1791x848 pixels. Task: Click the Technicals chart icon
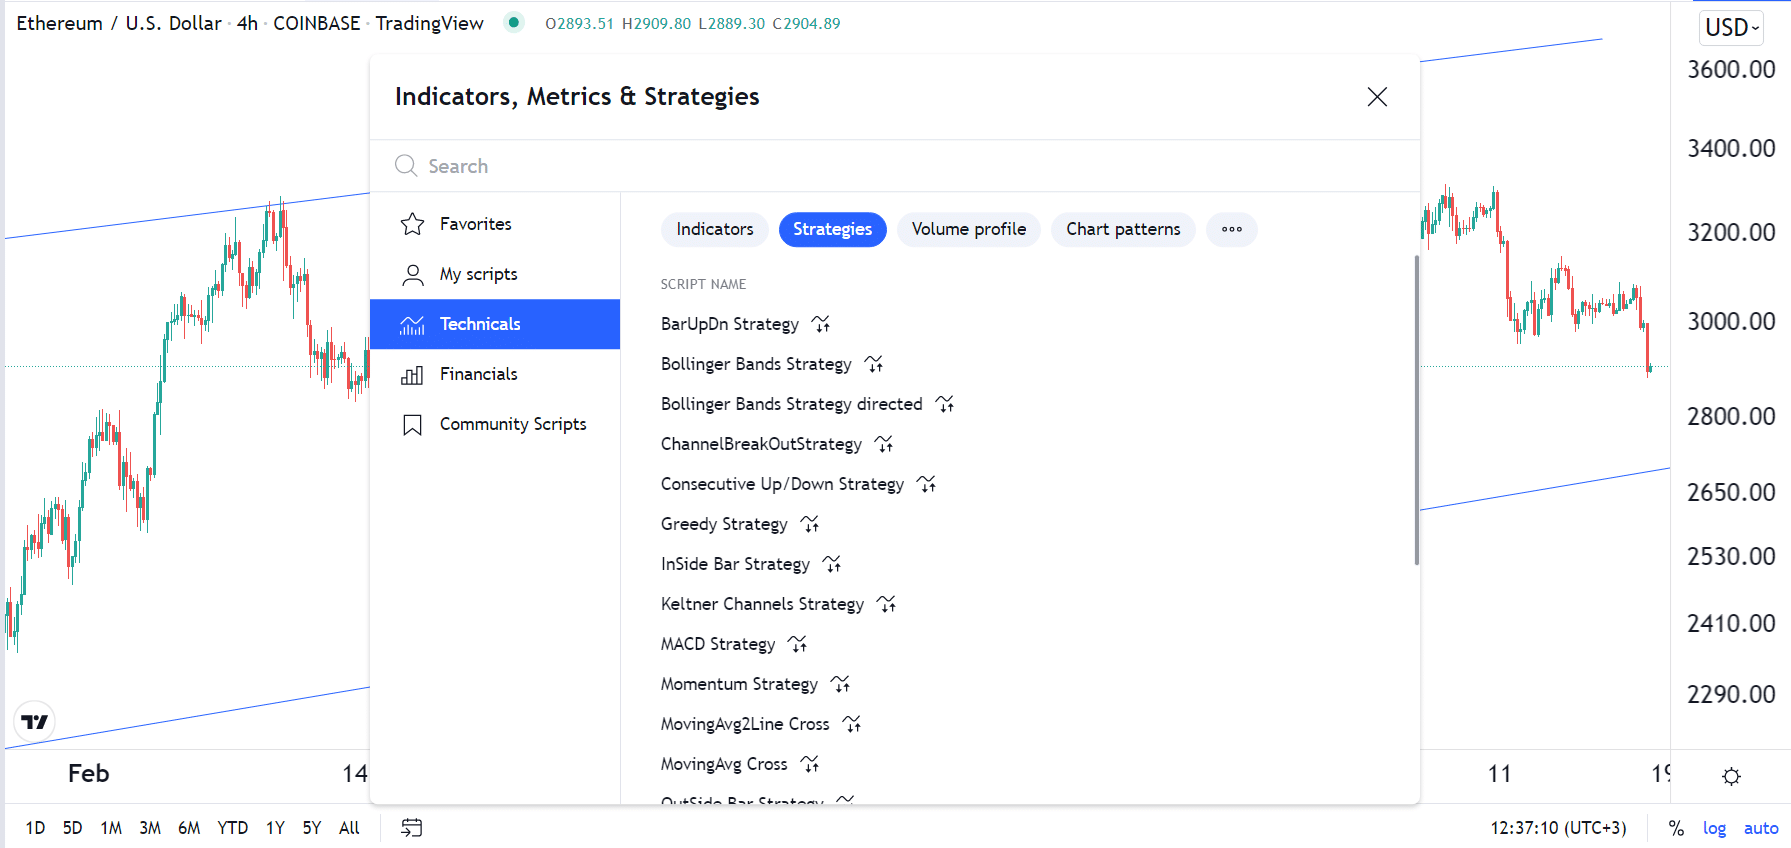coord(412,324)
